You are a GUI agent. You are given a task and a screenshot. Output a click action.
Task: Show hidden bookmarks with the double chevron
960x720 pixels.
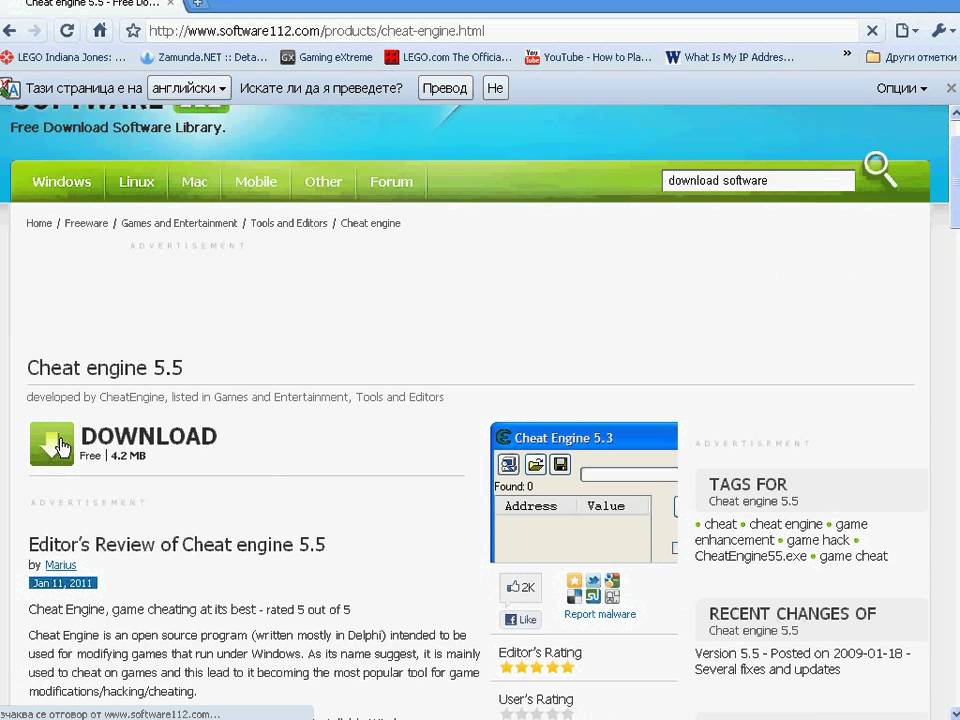[847, 54]
